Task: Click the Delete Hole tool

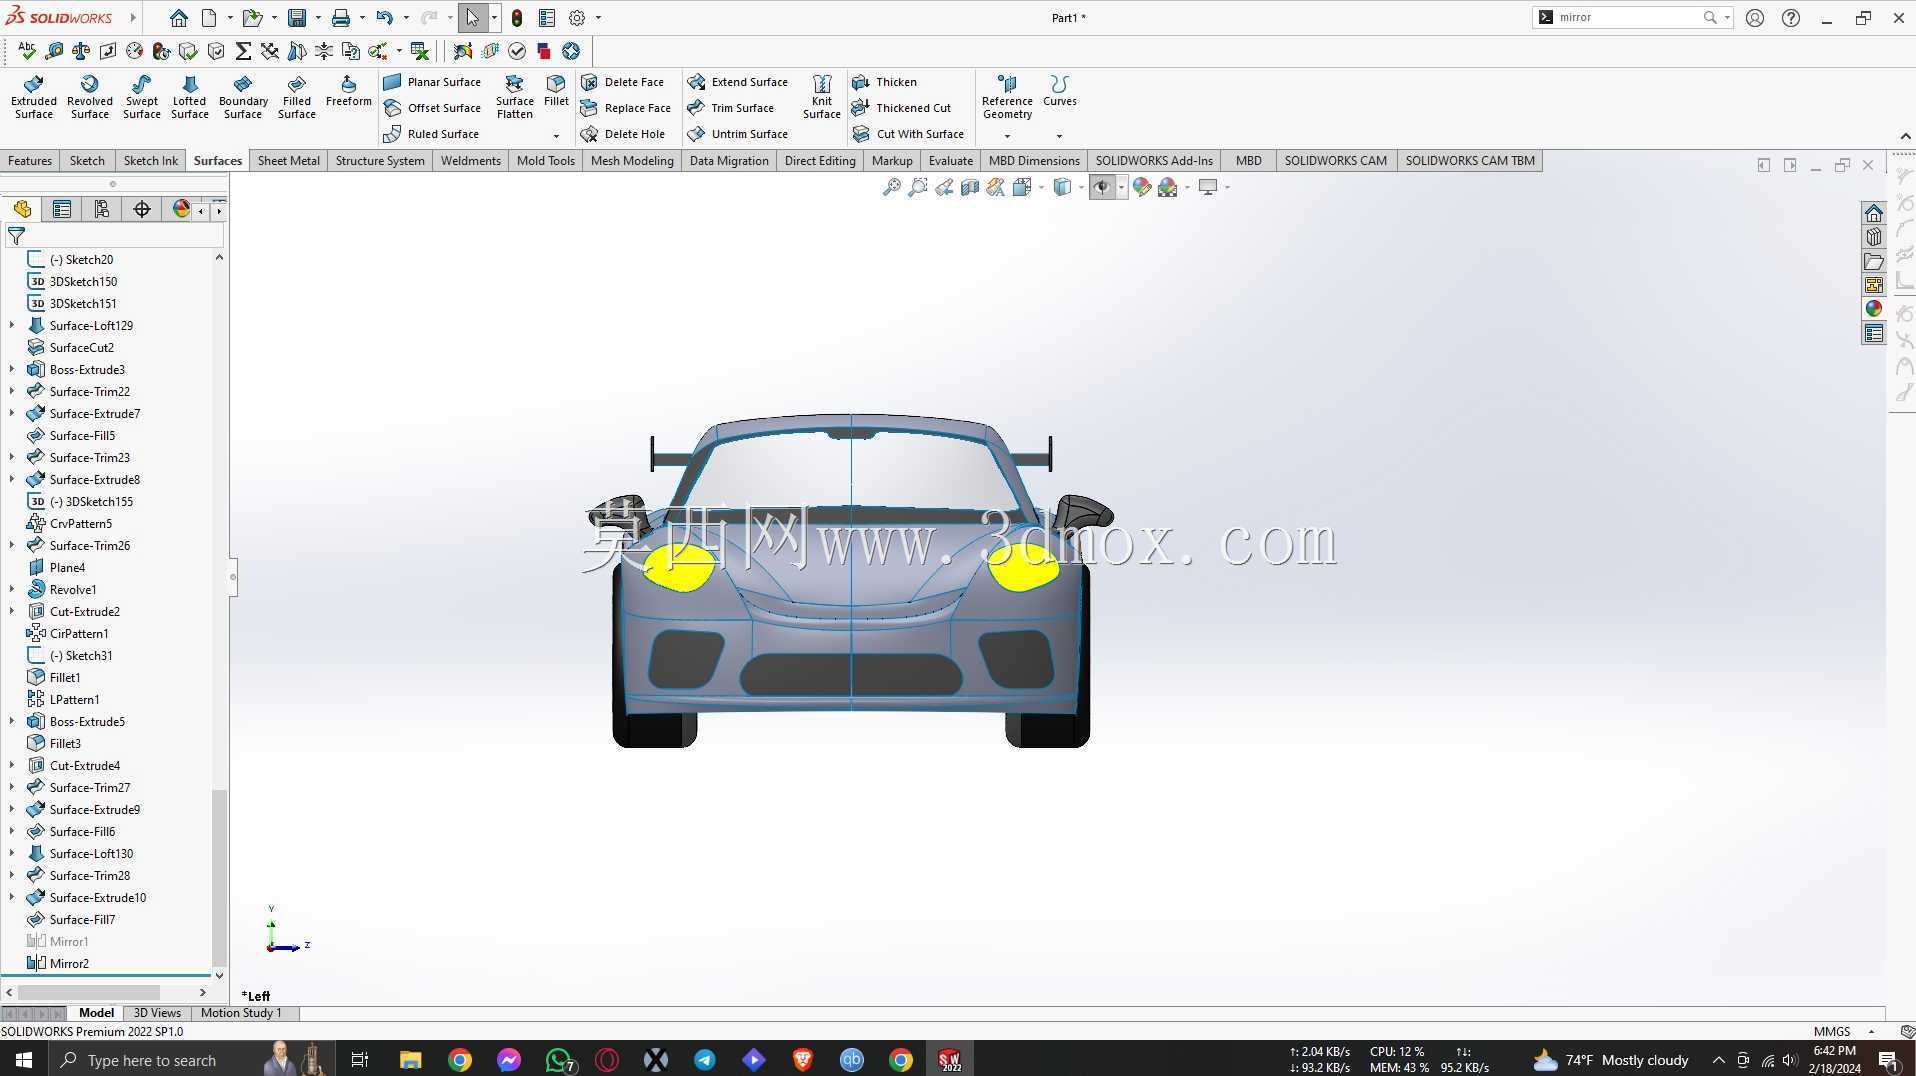Action: click(x=623, y=134)
